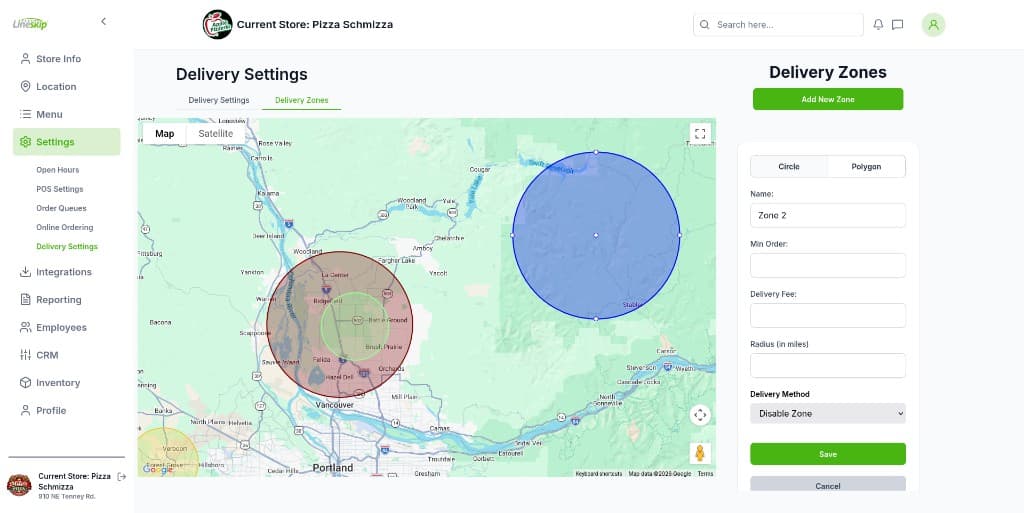Save the delivery zone
Viewport: 1024px width, 513px height.
(x=828, y=454)
